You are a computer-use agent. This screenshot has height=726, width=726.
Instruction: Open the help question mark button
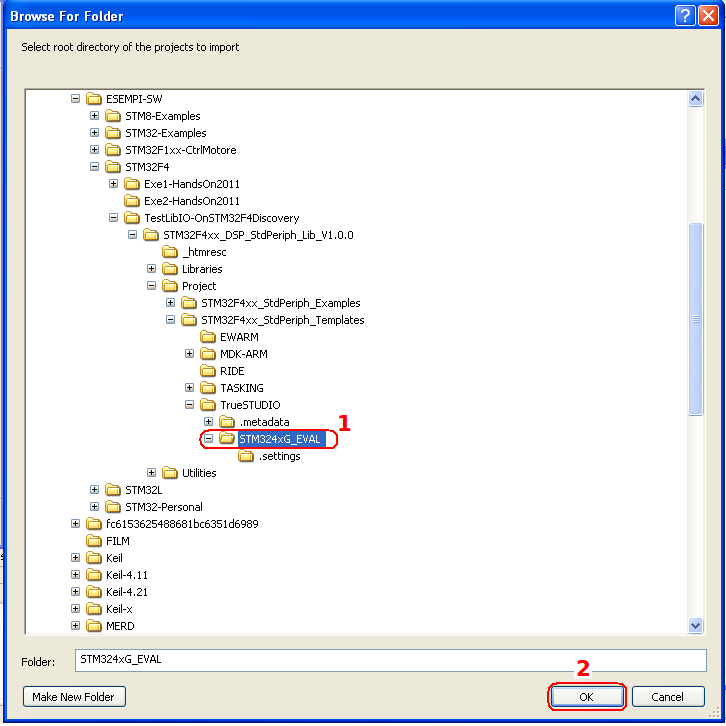[x=685, y=16]
